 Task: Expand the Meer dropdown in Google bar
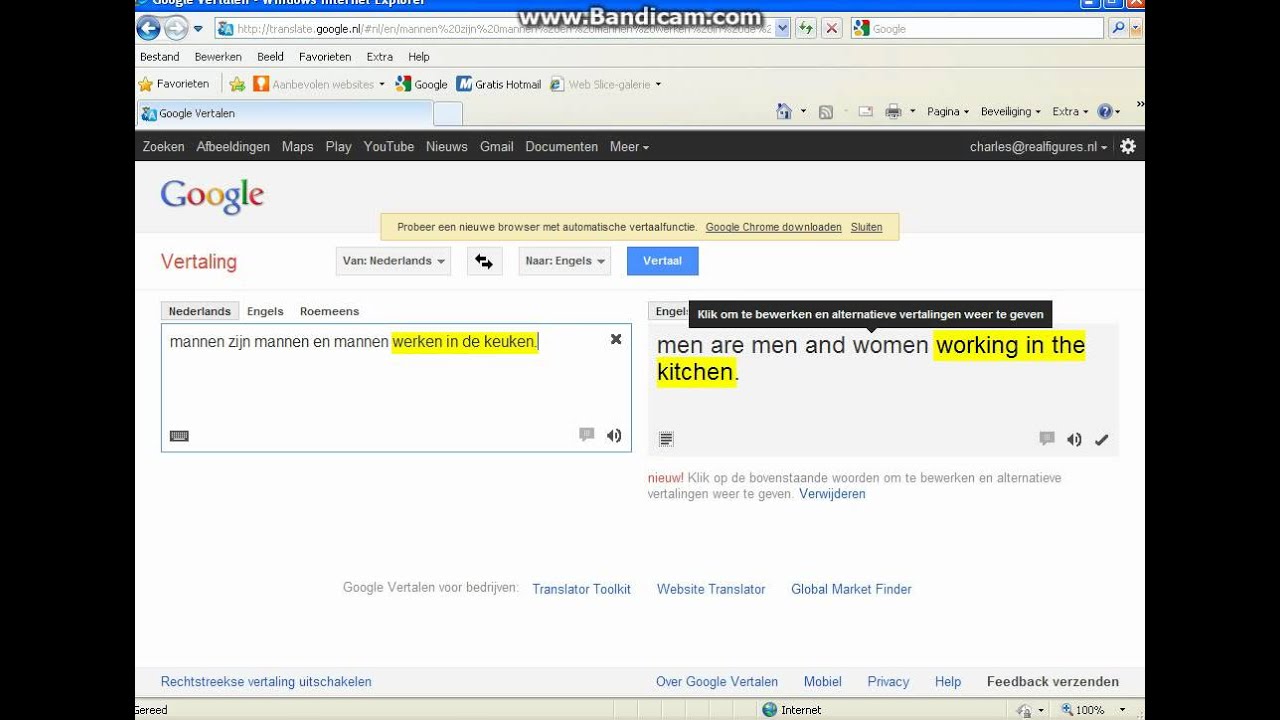[629, 146]
